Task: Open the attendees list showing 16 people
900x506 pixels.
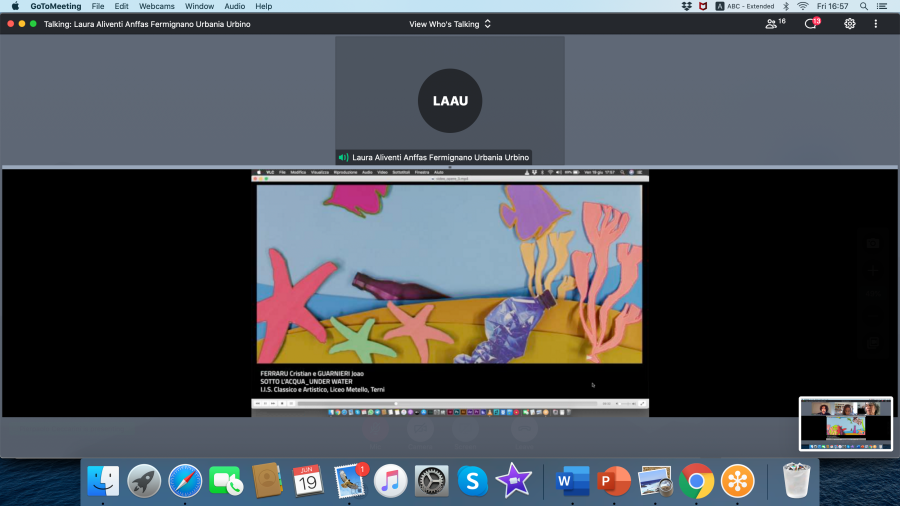Action: (x=775, y=24)
